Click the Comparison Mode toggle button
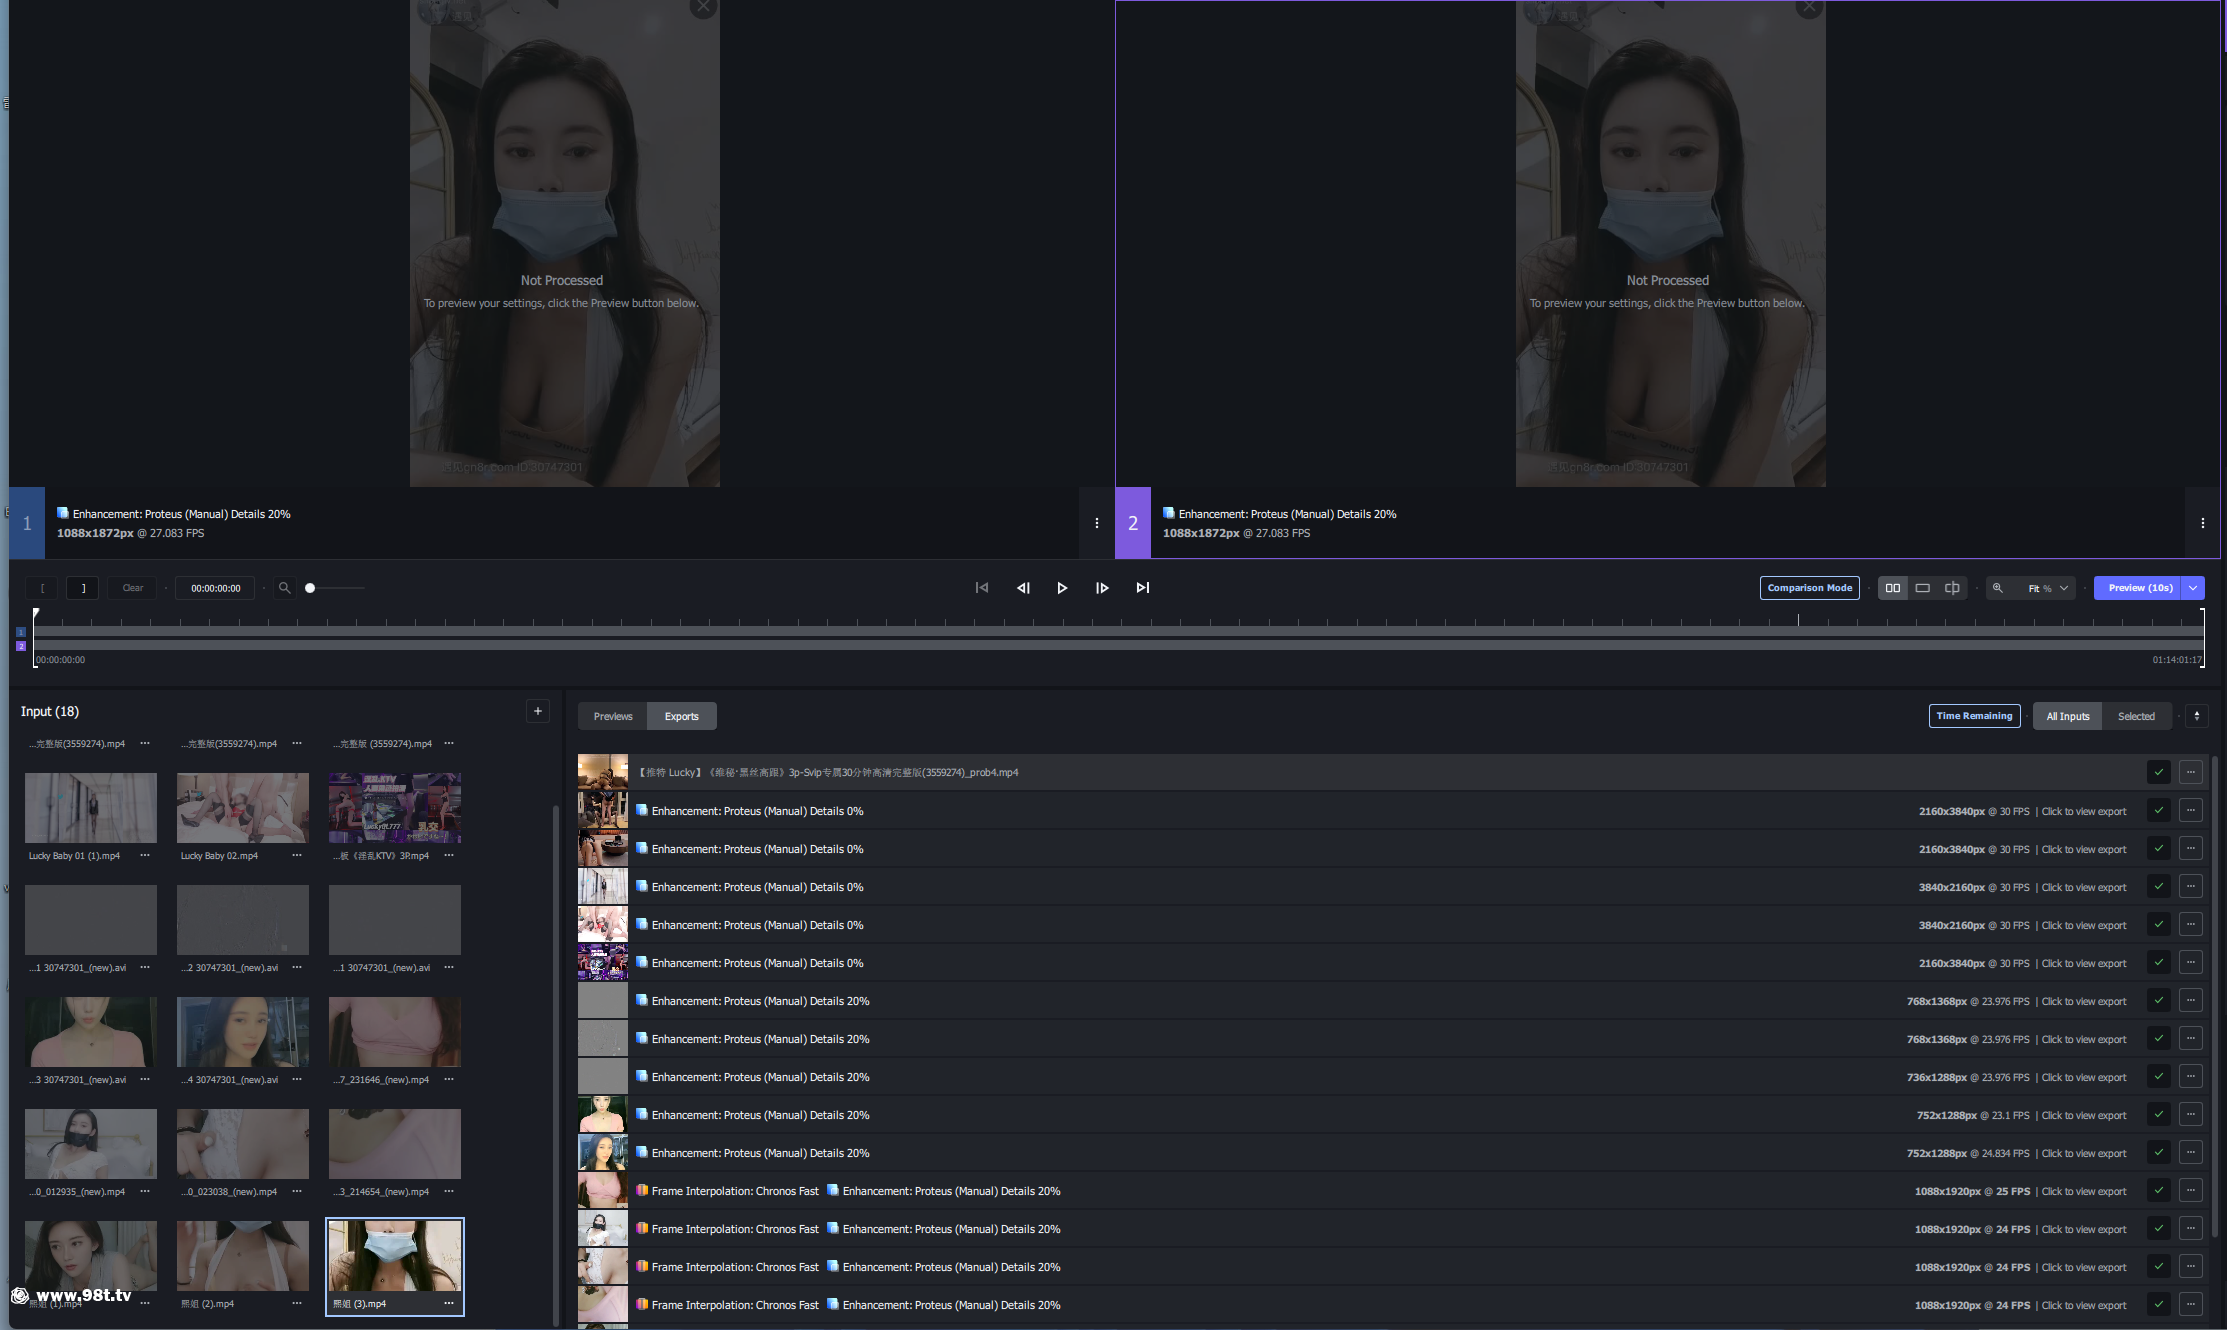The image size is (2227, 1330). (x=1808, y=587)
